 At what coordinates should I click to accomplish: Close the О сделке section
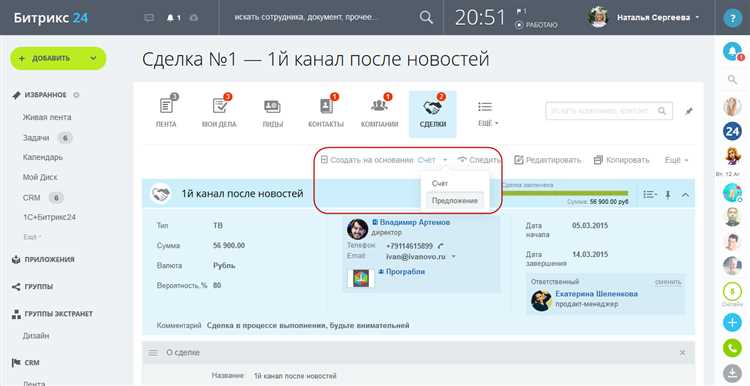[683, 353]
